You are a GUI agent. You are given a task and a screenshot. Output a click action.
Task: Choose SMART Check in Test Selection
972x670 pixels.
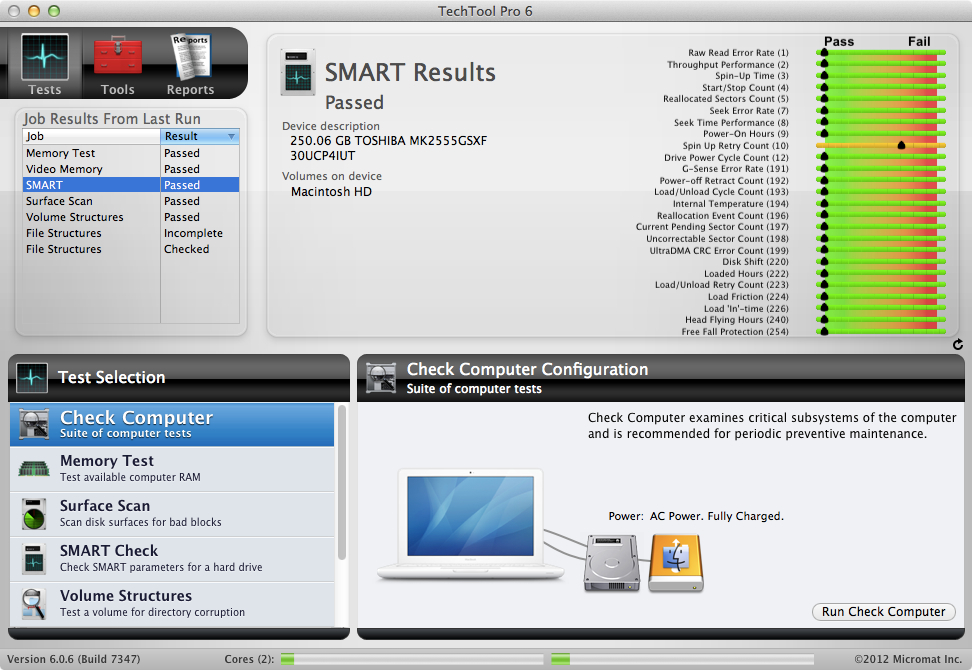[172, 559]
